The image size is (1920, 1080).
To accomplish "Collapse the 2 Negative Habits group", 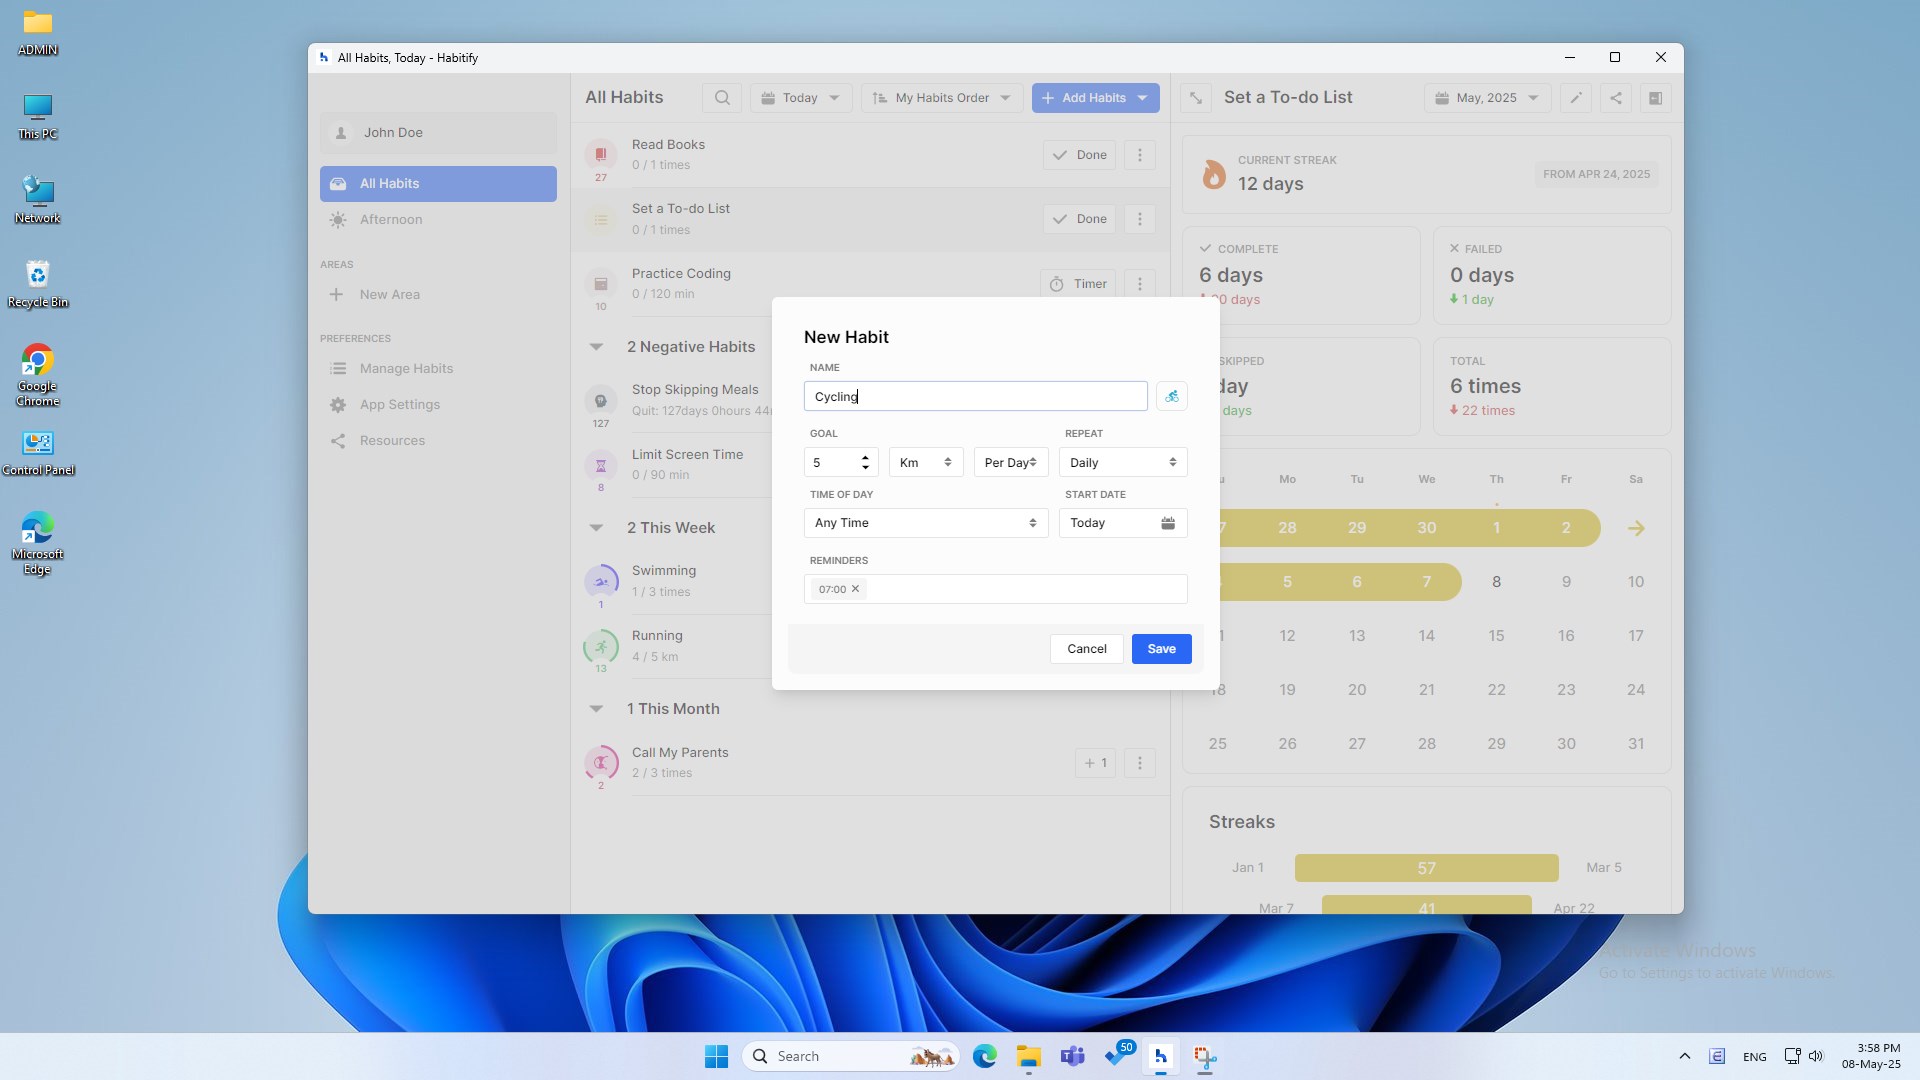I will [596, 347].
